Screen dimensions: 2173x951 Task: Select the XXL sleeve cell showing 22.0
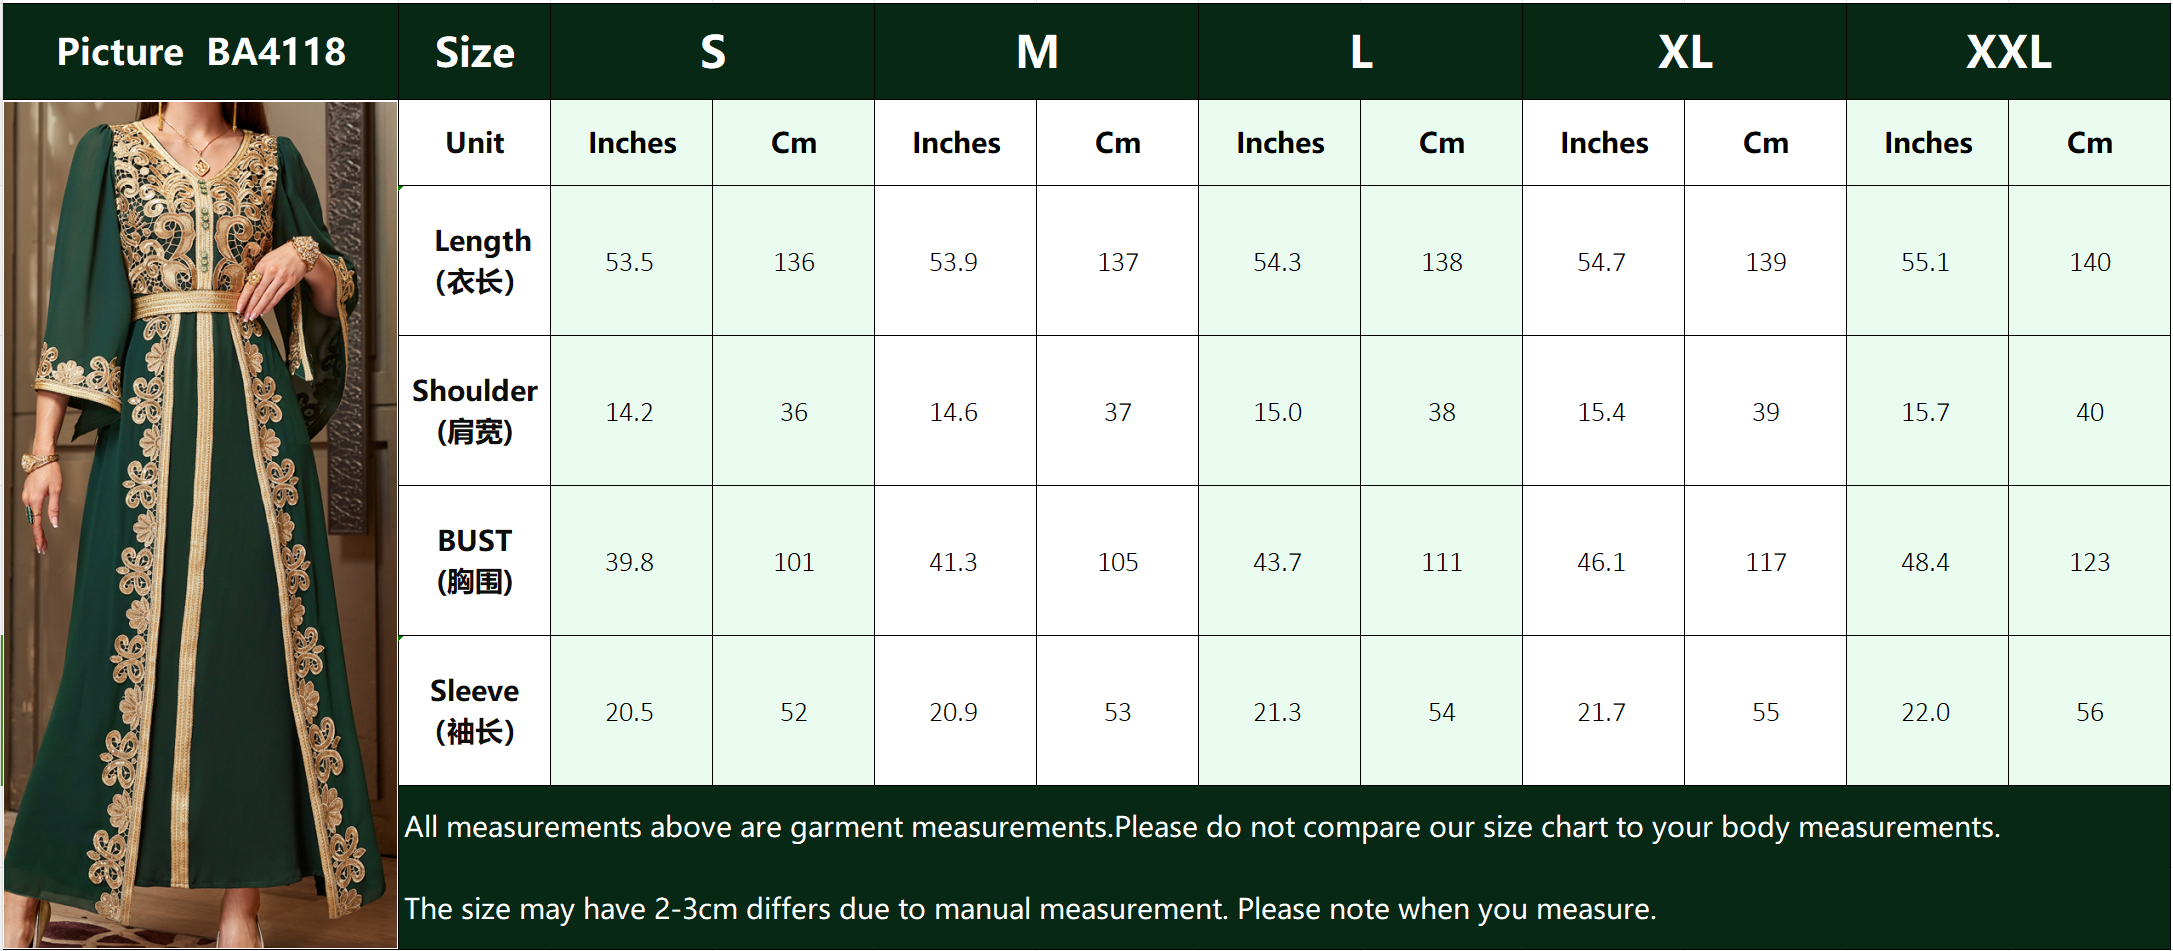(x=1926, y=712)
